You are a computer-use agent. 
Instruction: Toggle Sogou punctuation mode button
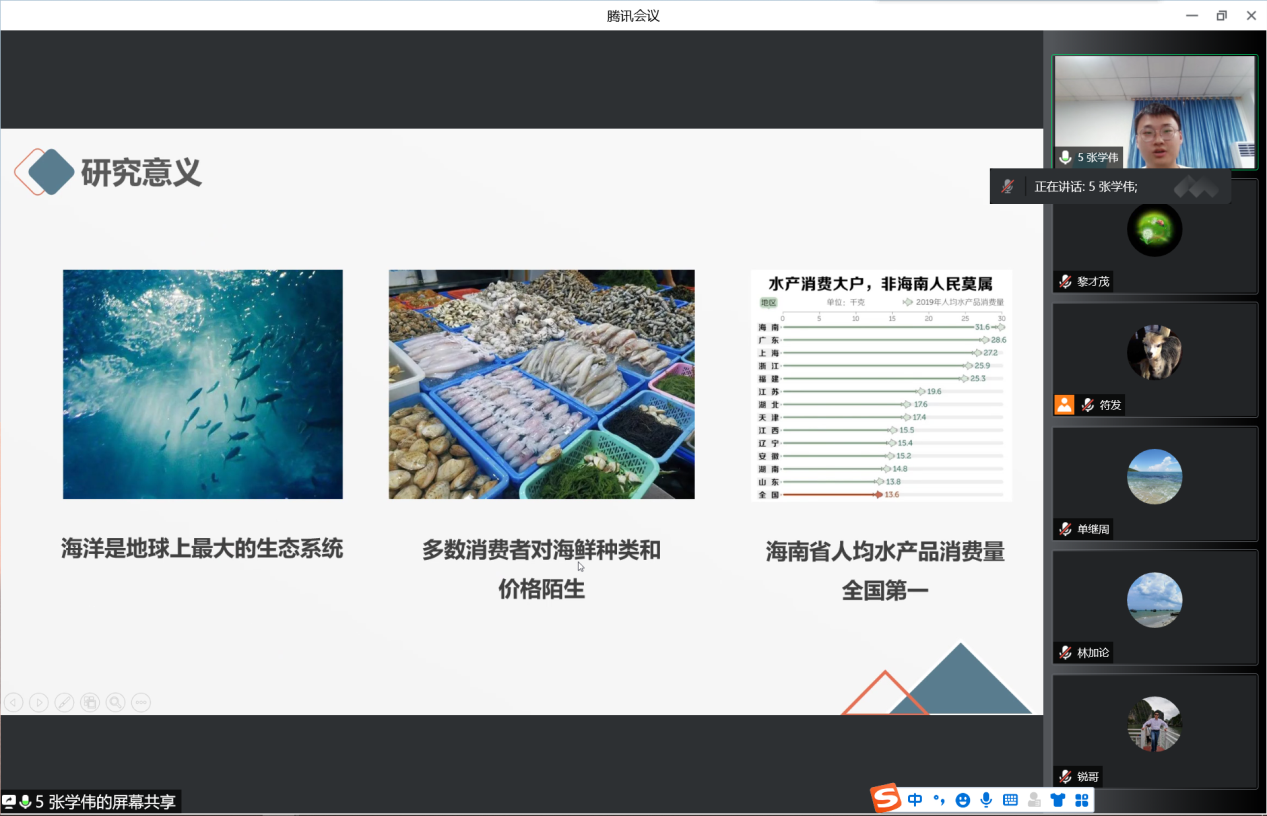point(939,800)
